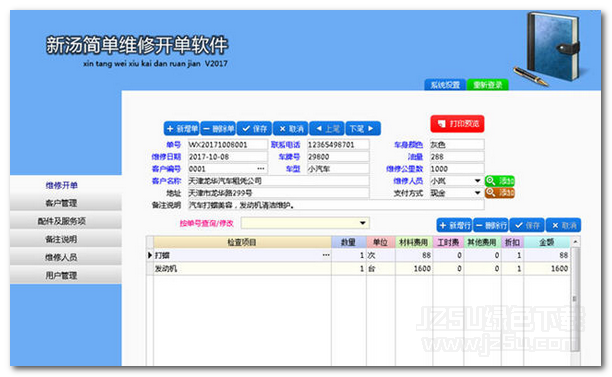Click the 其他费用 column header
The width and height of the screenshot is (612, 377).
point(482,242)
